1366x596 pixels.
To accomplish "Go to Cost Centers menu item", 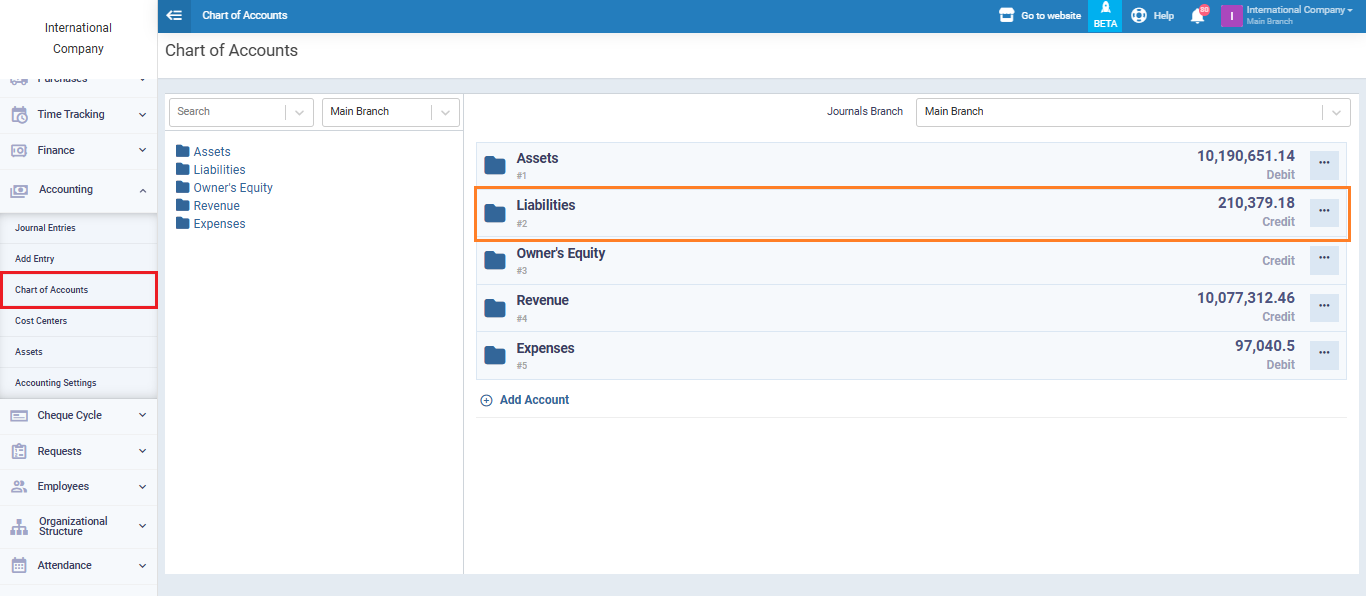I will 41,321.
